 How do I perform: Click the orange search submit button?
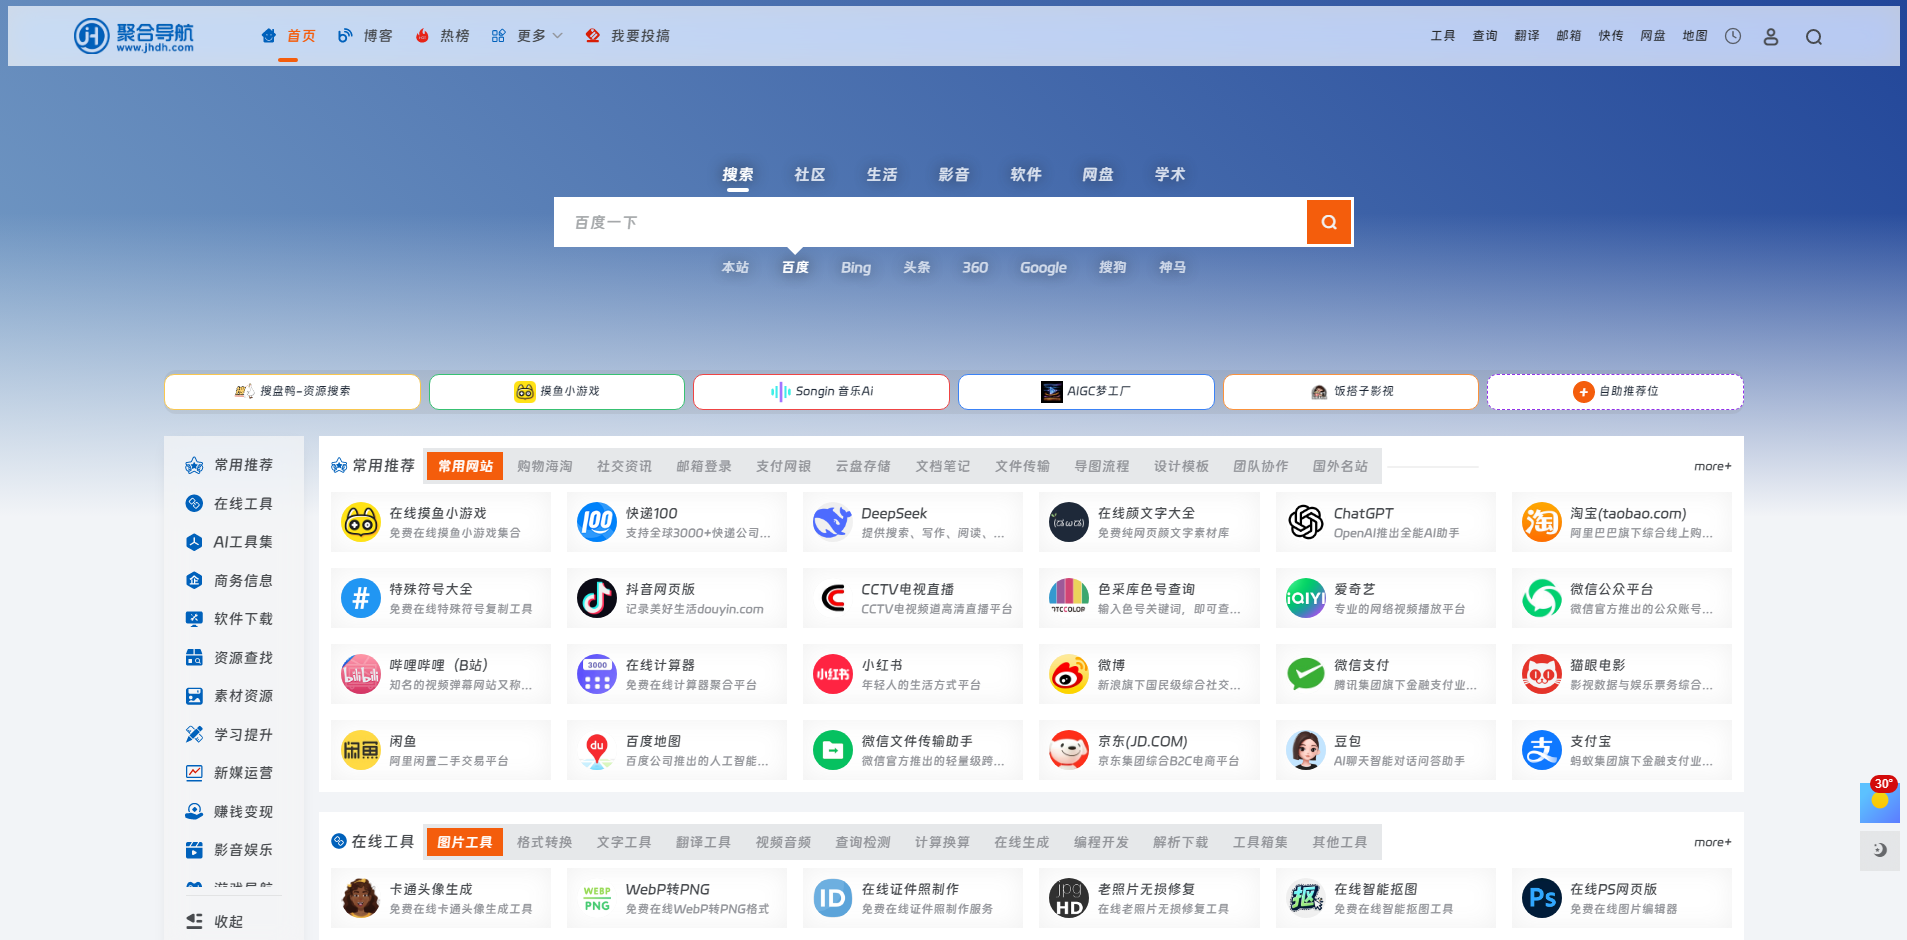tap(1329, 222)
